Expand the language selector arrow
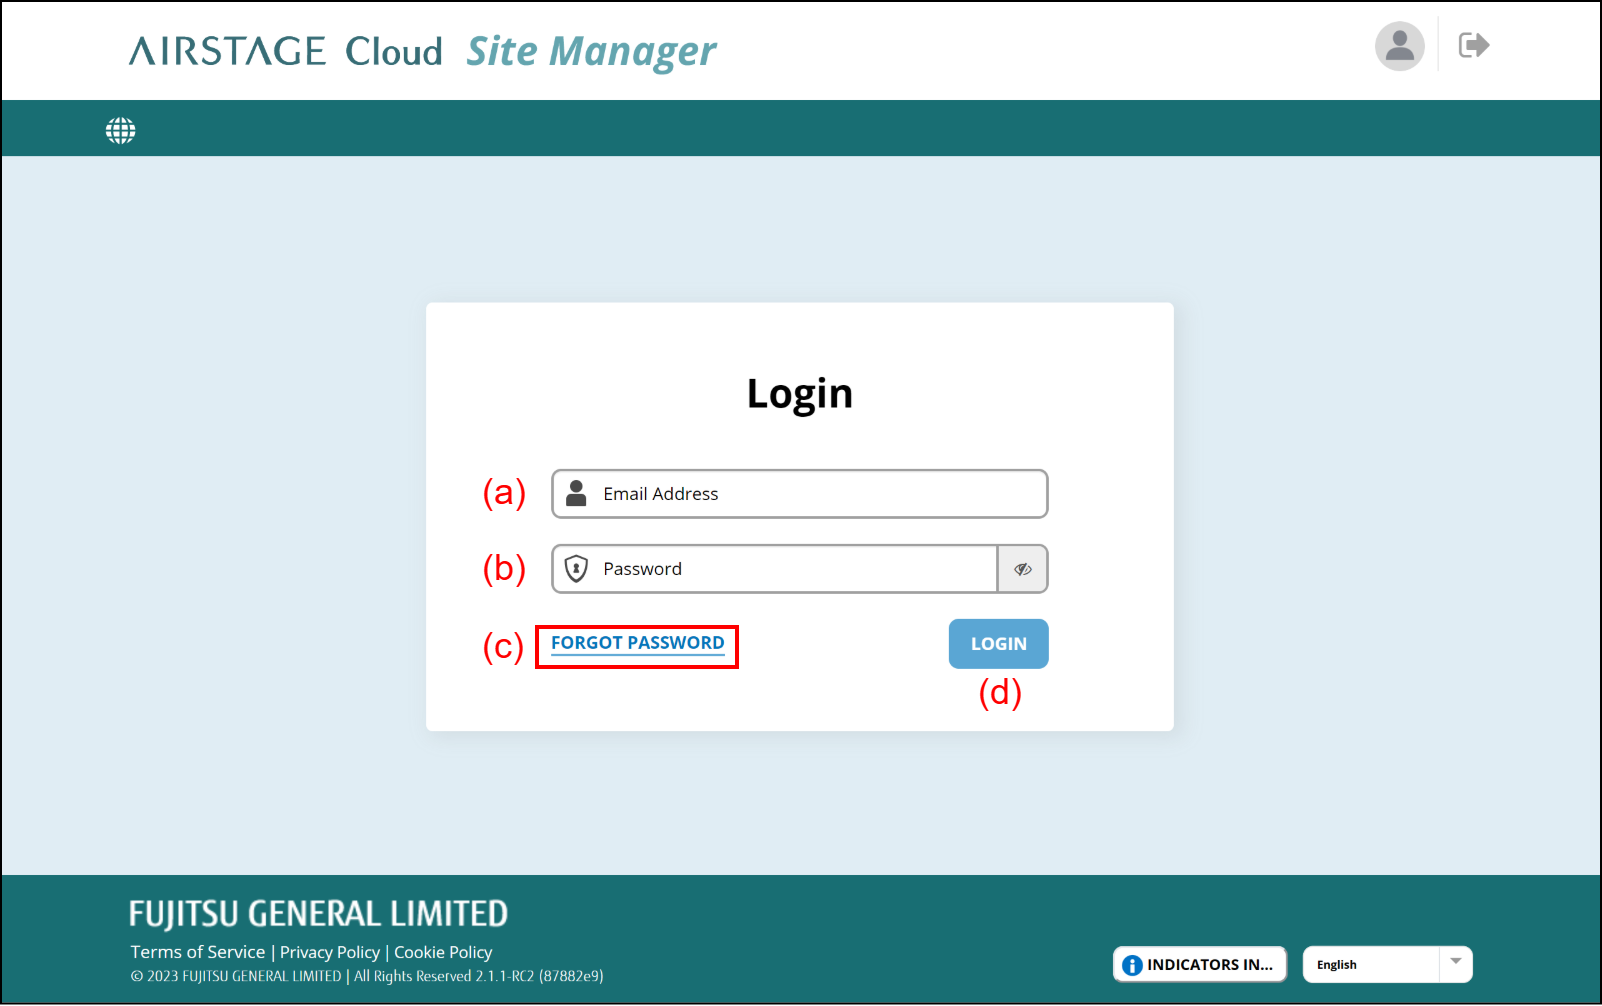 pos(1456,963)
